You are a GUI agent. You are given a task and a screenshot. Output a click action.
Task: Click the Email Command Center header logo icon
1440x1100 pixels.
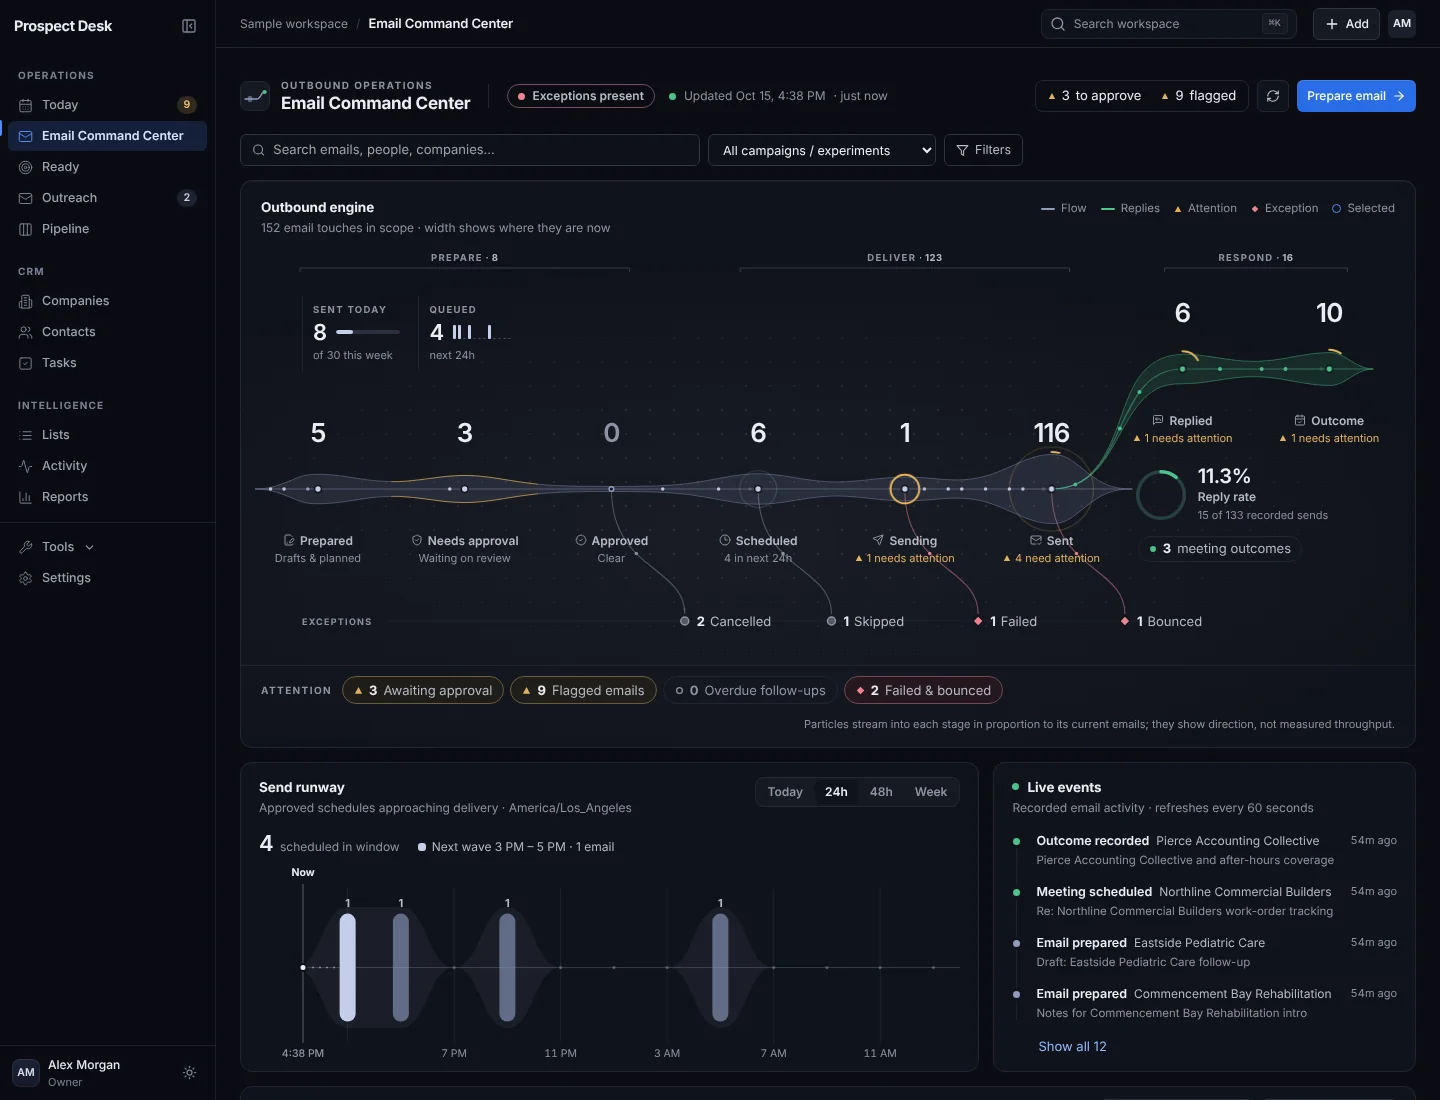(255, 96)
